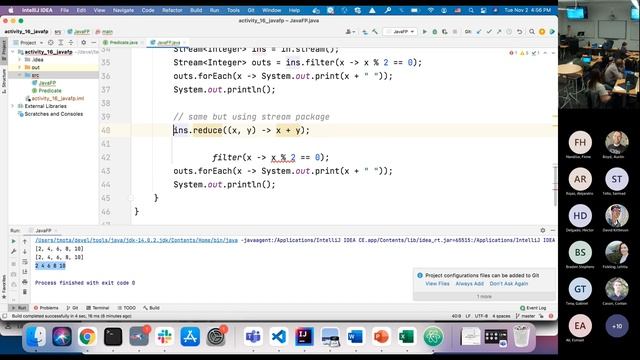The width and height of the screenshot is (640, 360).
Task: Click Down the Stack Trace arrow
Action: click(x=24, y=251)
